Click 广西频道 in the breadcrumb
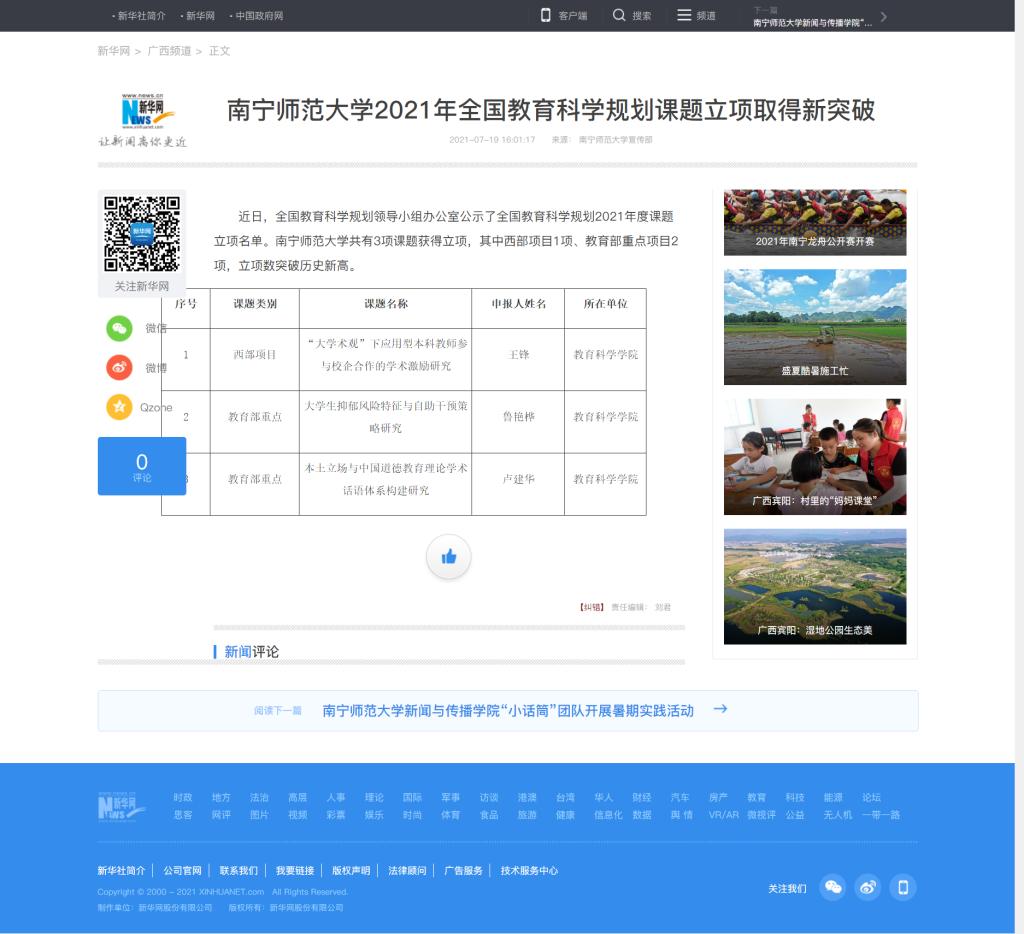The image size is (1024, 934). [x=169, y=51]
